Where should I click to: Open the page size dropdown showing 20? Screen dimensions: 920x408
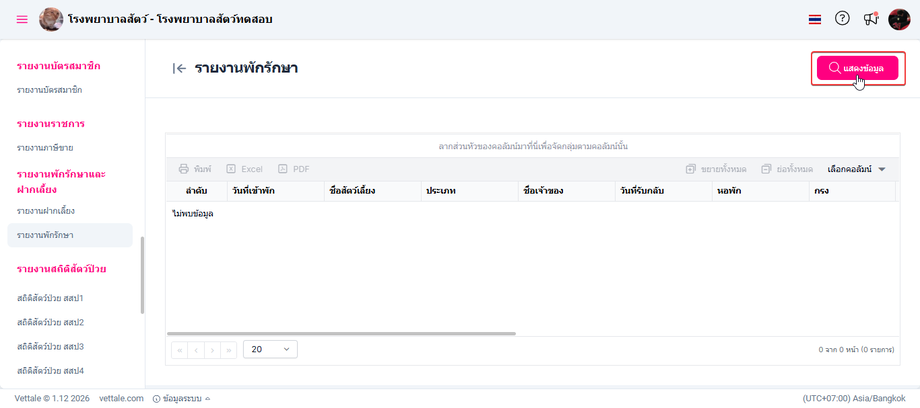pos(270,349)
